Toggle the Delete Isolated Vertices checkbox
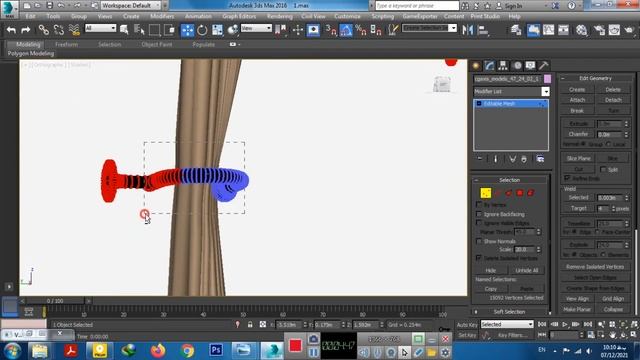This screenshot has width=640, height=360. point(479,258)
